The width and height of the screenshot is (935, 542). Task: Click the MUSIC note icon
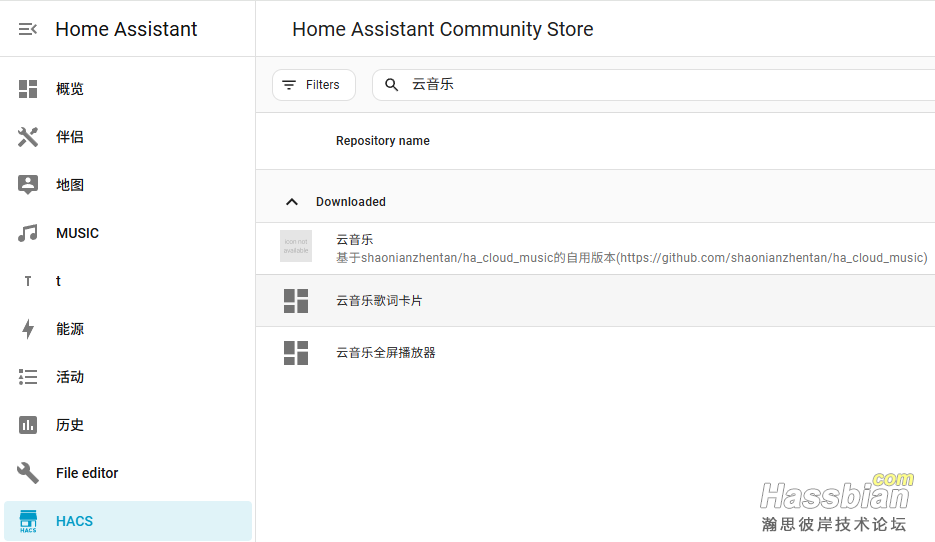(28, 233)
